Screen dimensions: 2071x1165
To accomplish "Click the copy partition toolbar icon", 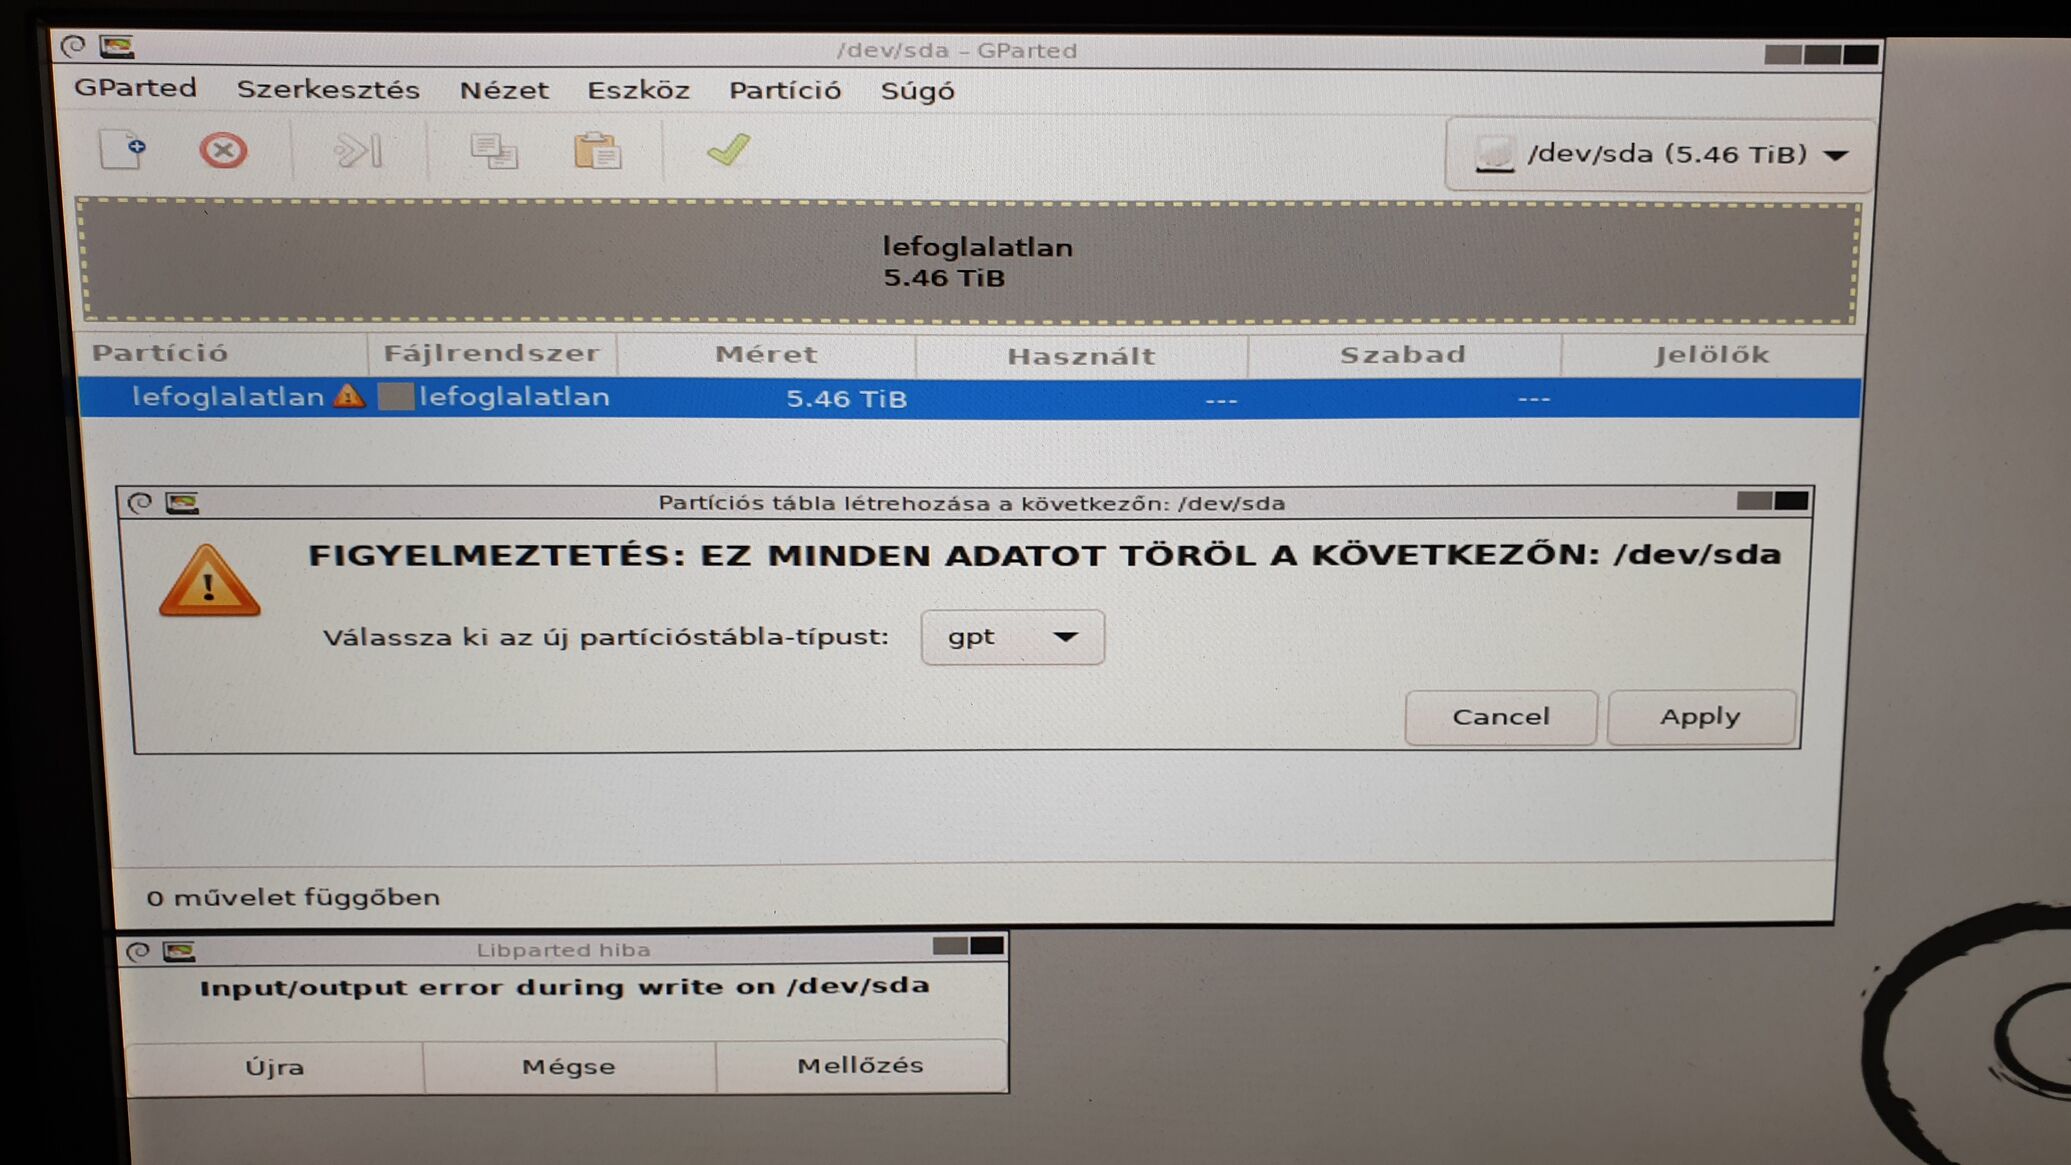I will pyautogui.click(x=494, y=151).
